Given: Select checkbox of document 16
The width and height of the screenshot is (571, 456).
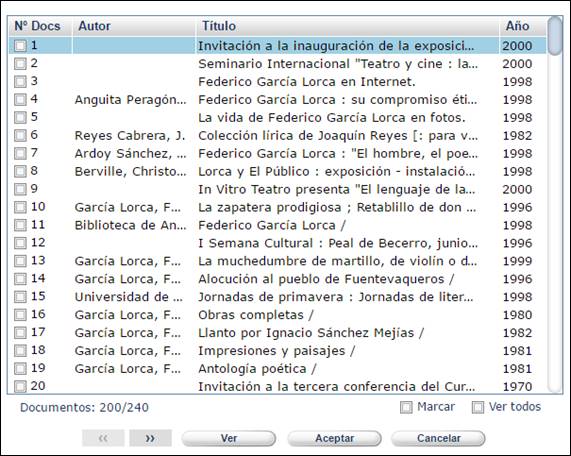Looking at the screenshot, I should tap(20, 314).
